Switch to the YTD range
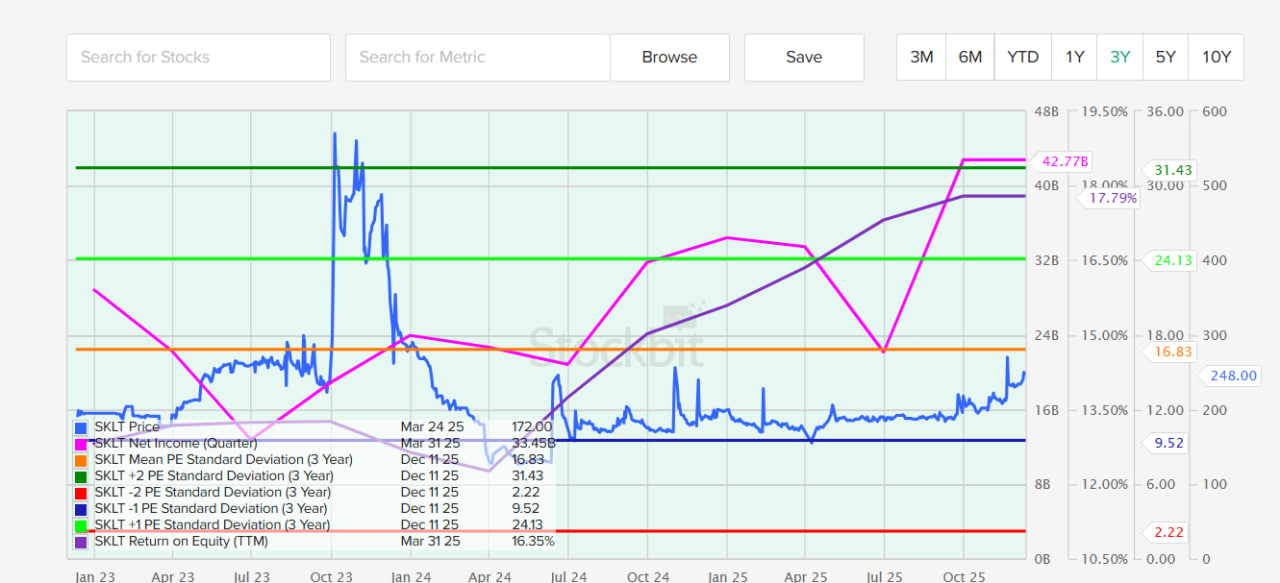This screenshot has height=583, width=1280. point(1023,57)
